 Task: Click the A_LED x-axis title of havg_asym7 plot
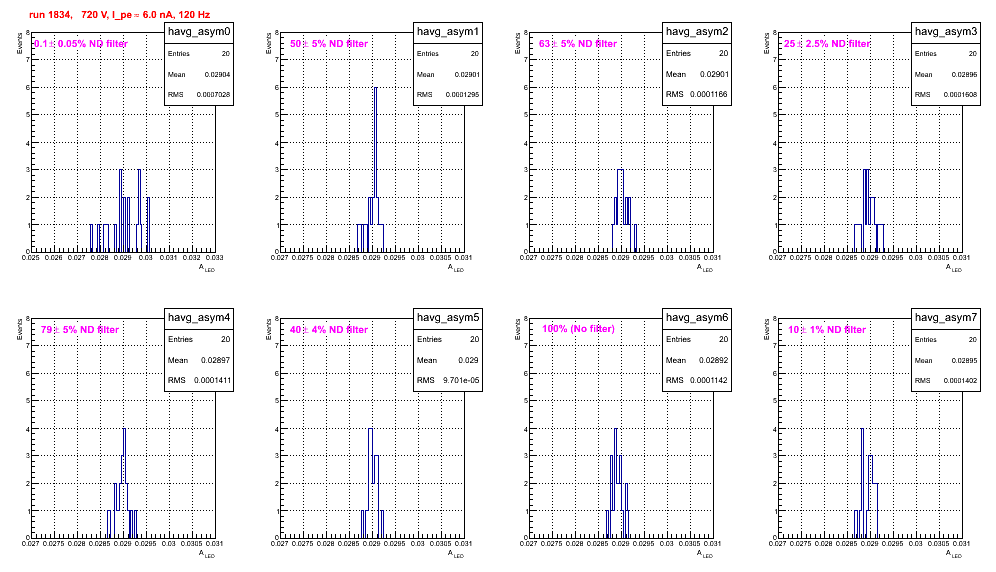(x=954, y=554)
